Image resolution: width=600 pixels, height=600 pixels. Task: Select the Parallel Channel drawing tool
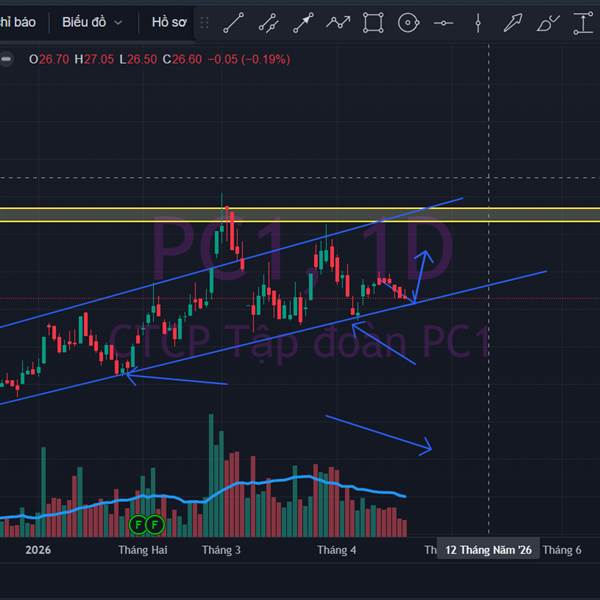(x=268, y=23)
